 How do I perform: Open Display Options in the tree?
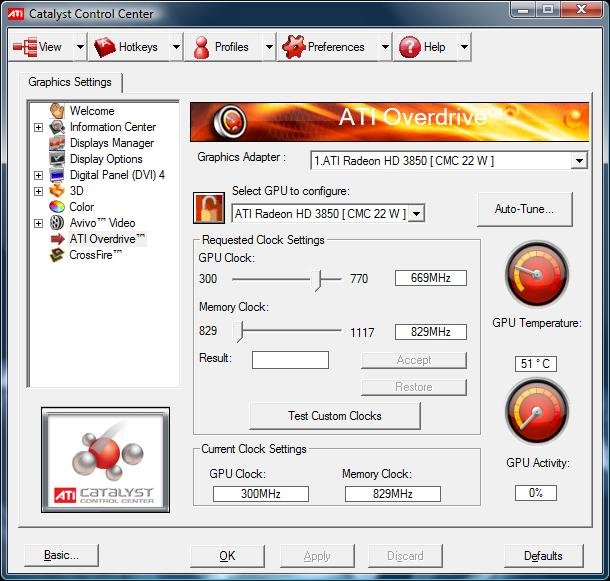(106, 159)
